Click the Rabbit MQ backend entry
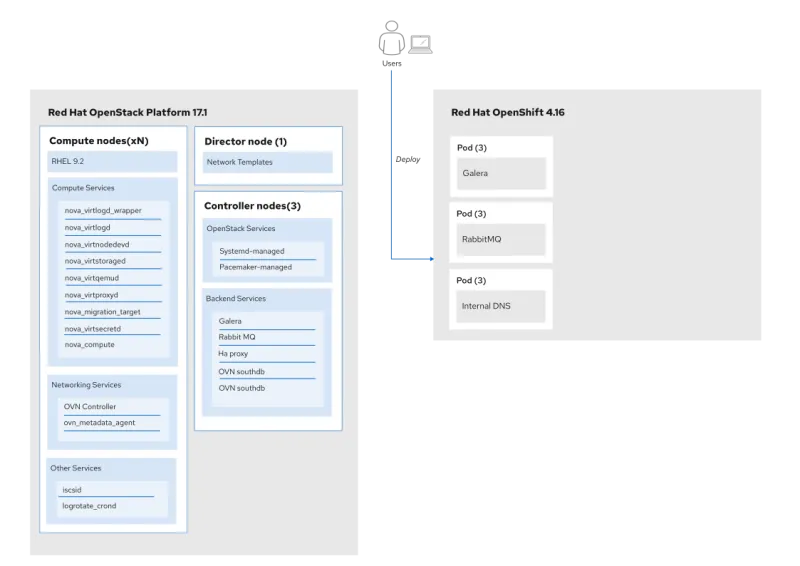Viewport: 800px width, 566px height. [x=237, y=337]
